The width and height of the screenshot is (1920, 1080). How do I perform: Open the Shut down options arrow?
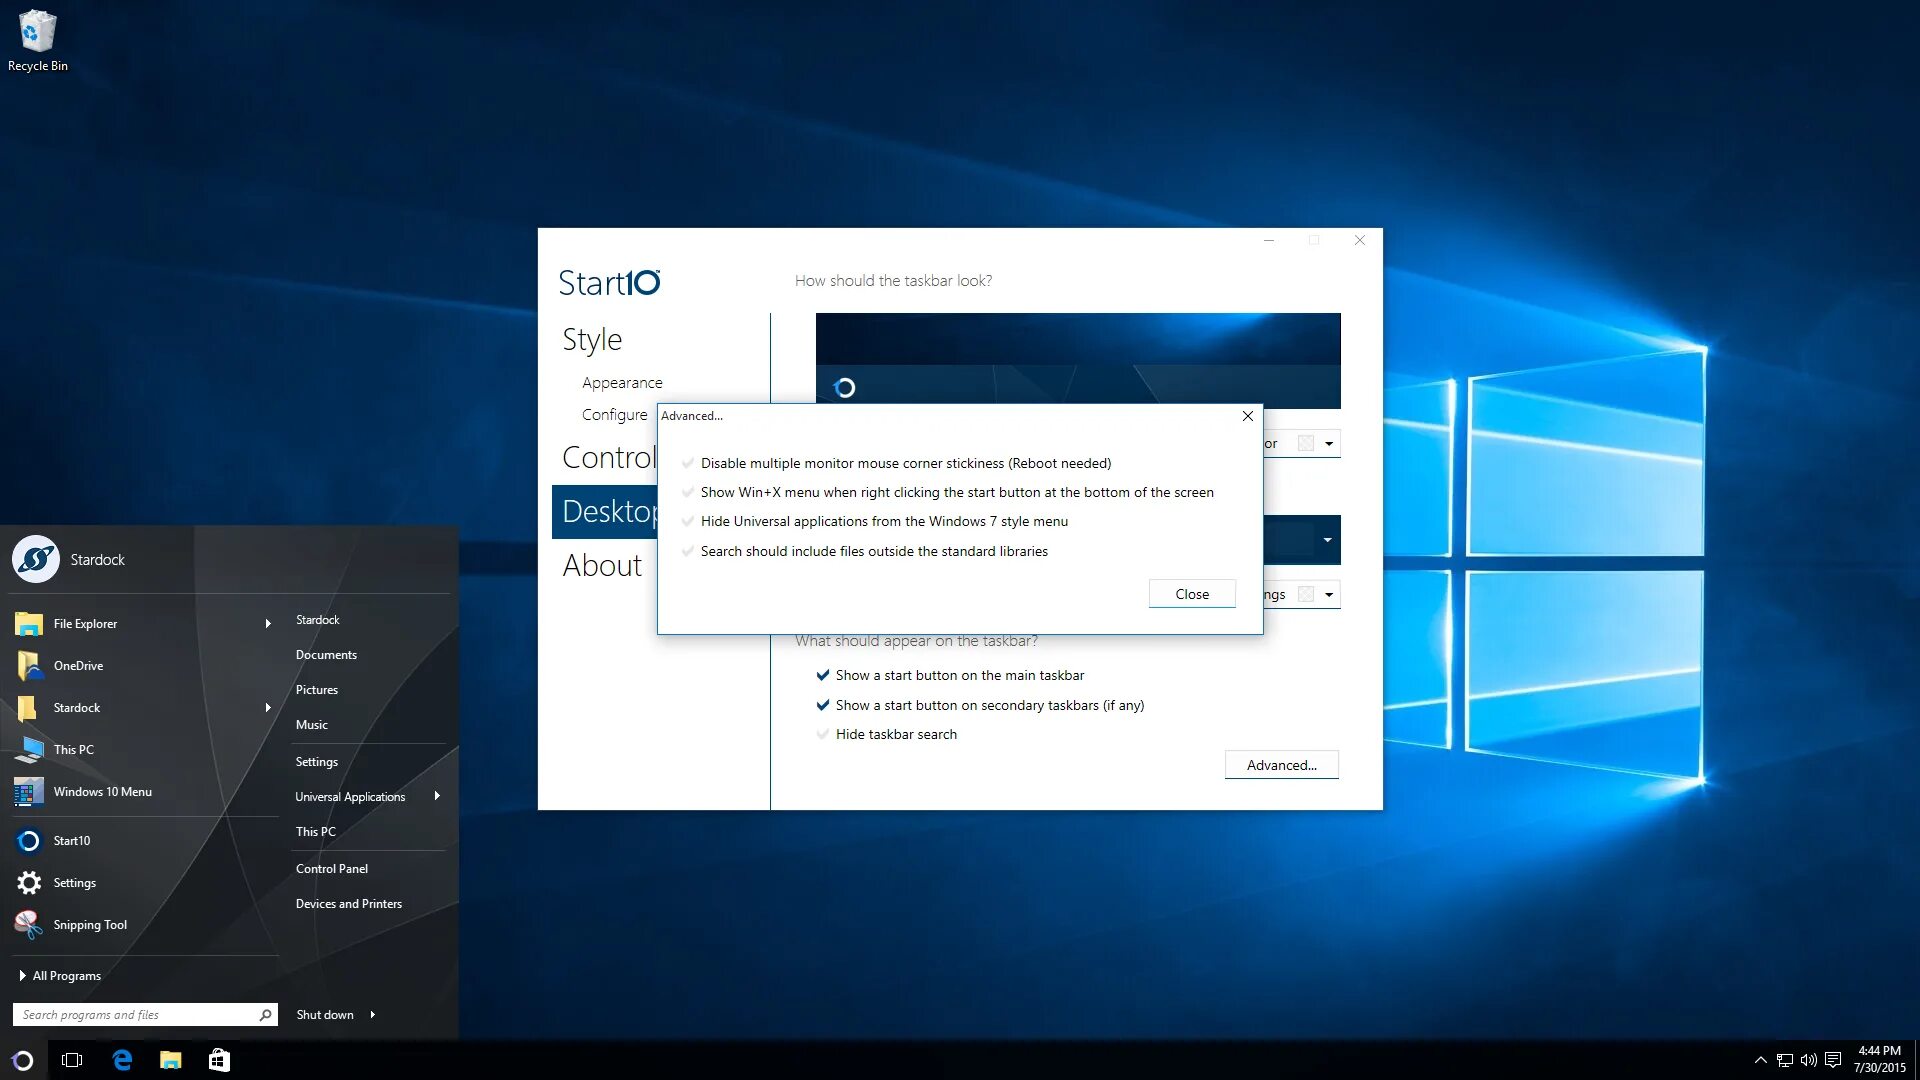pyautogui.click(x=373, y=1015)
